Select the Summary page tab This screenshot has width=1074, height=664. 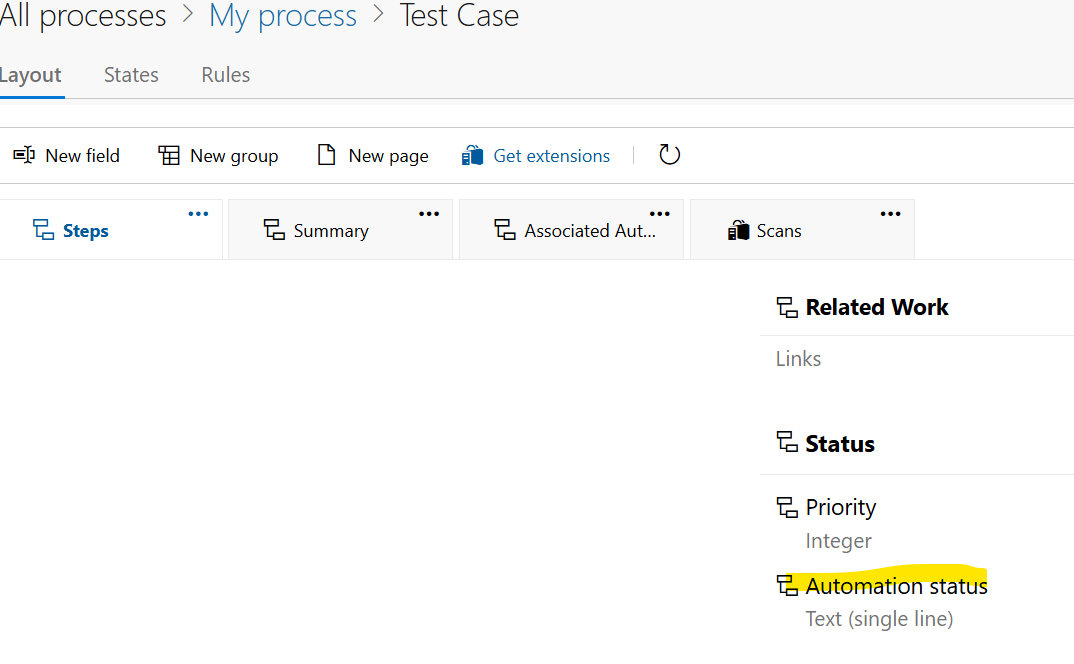click(330, 230)
